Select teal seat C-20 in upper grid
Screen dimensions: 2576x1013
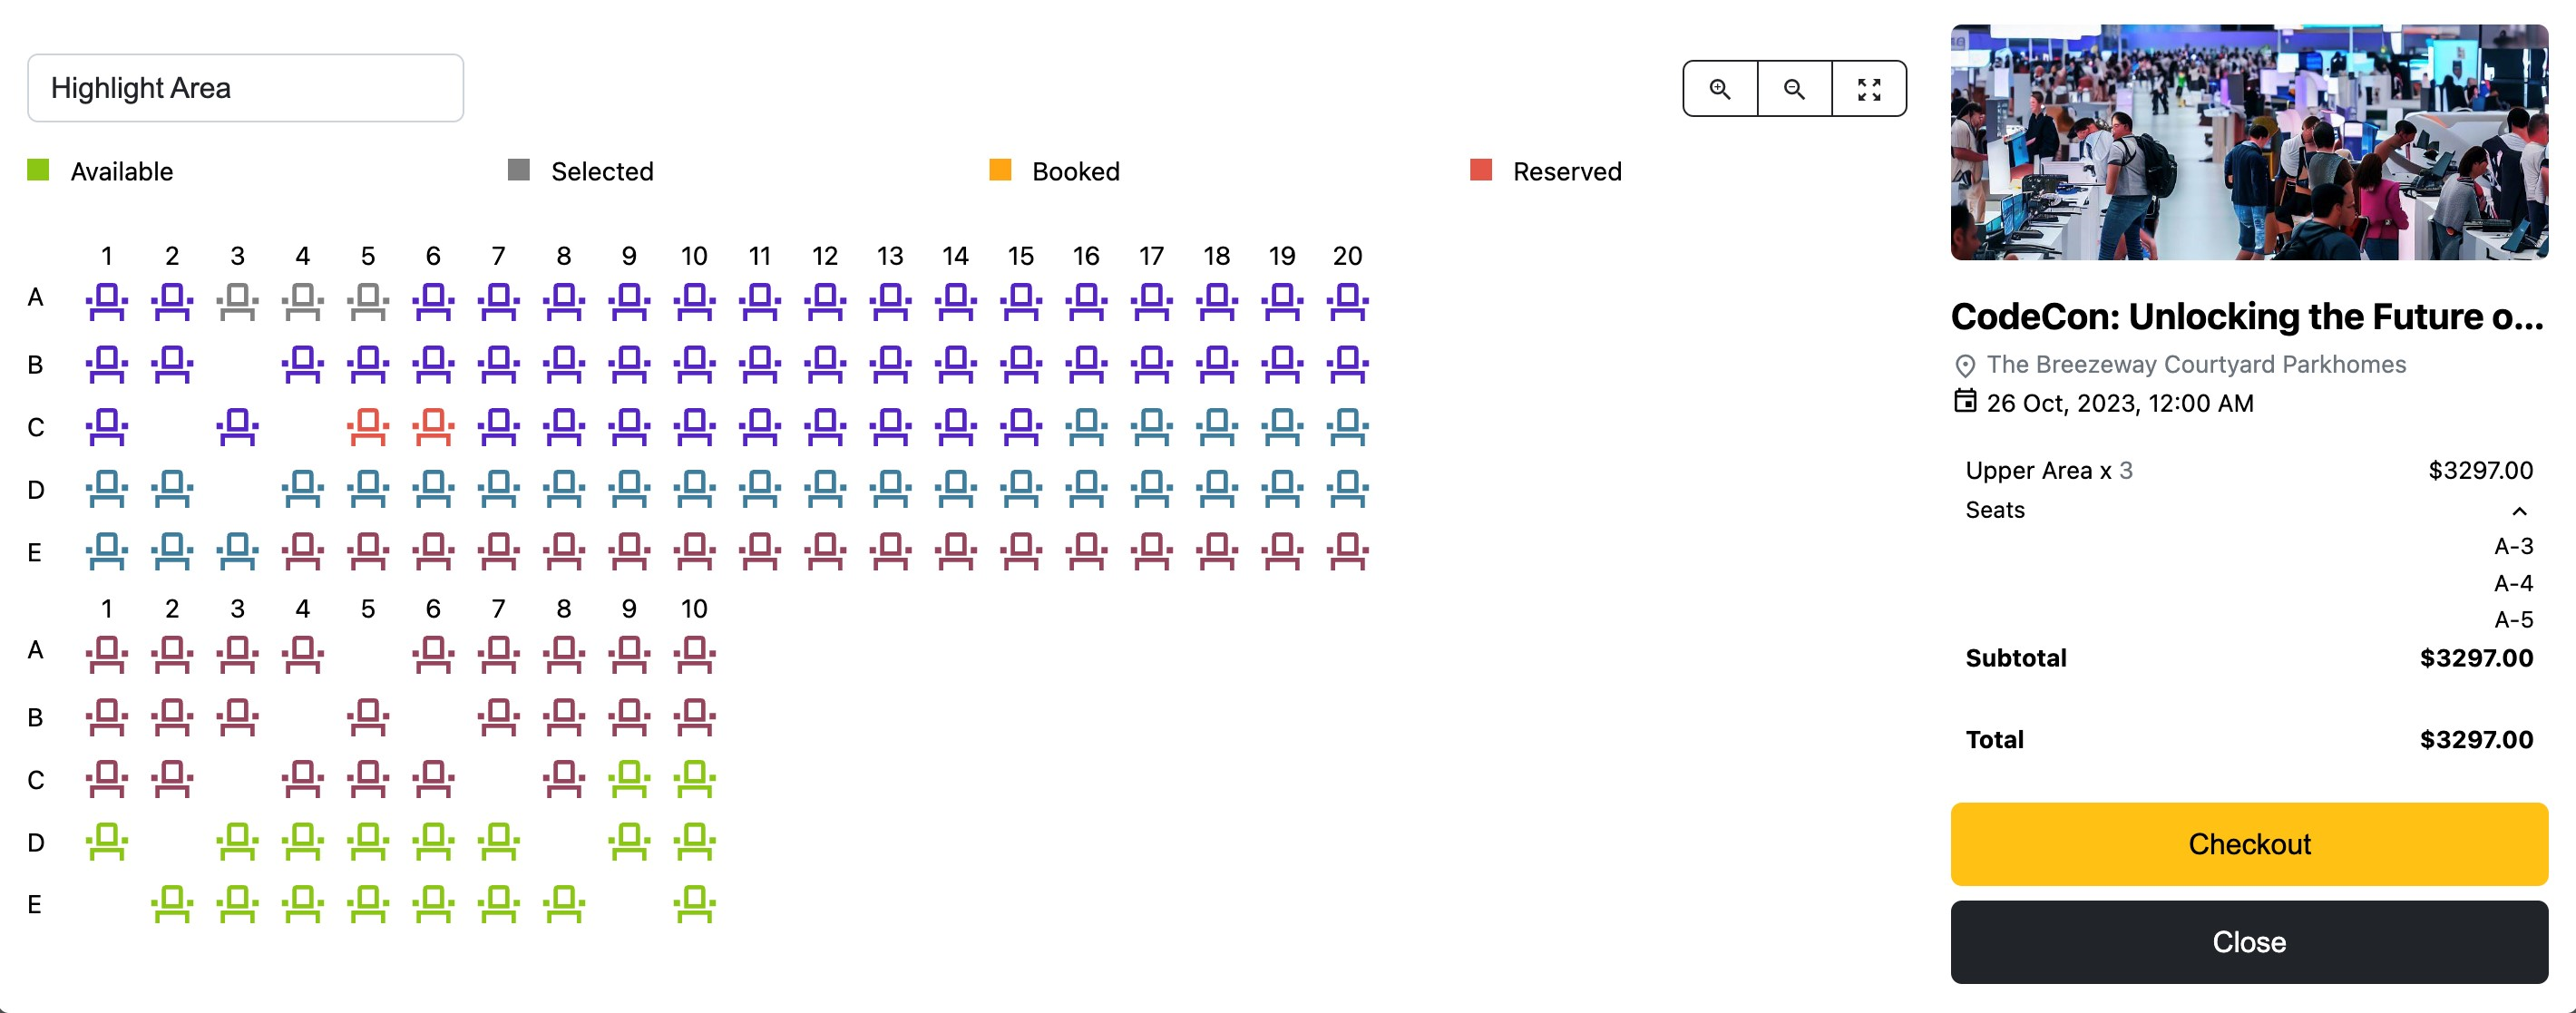(1347, 426)
